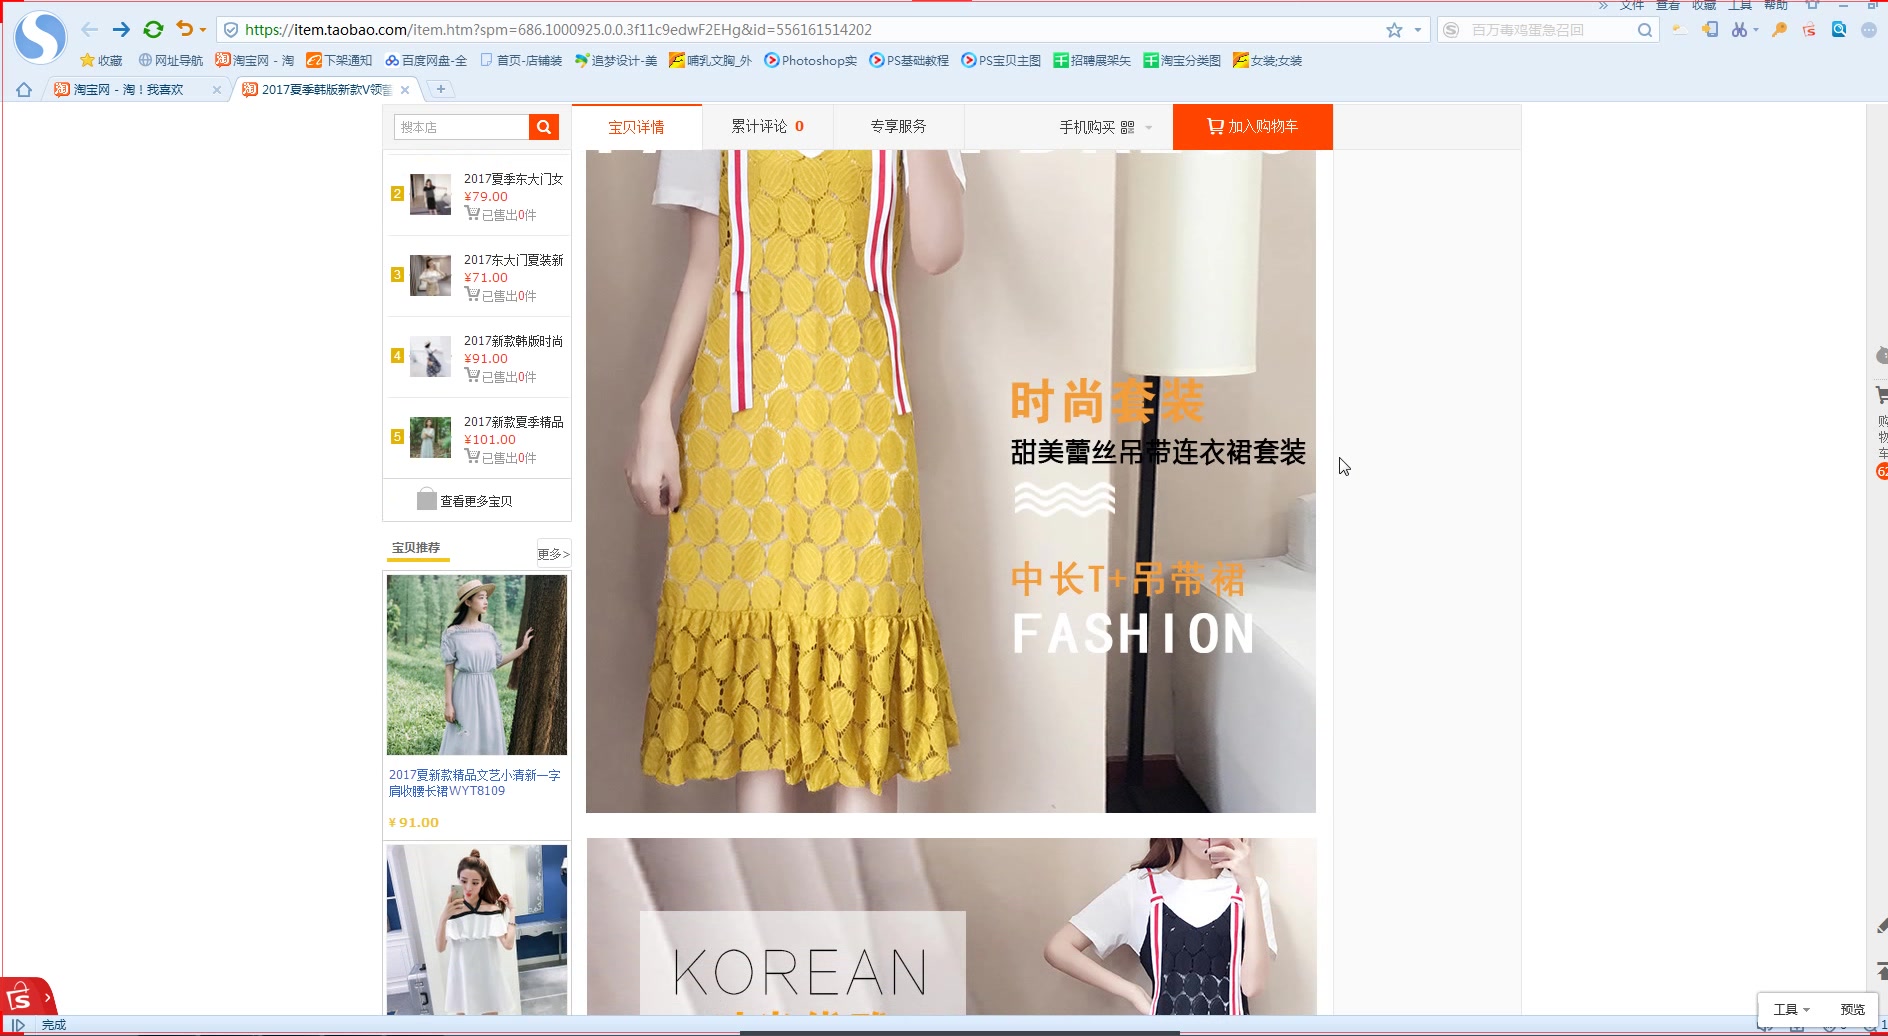Image resolution: width=1888 pixels, height=1036 pixels.
Task: Open the 文件 menu
Action: [1632, 5]
